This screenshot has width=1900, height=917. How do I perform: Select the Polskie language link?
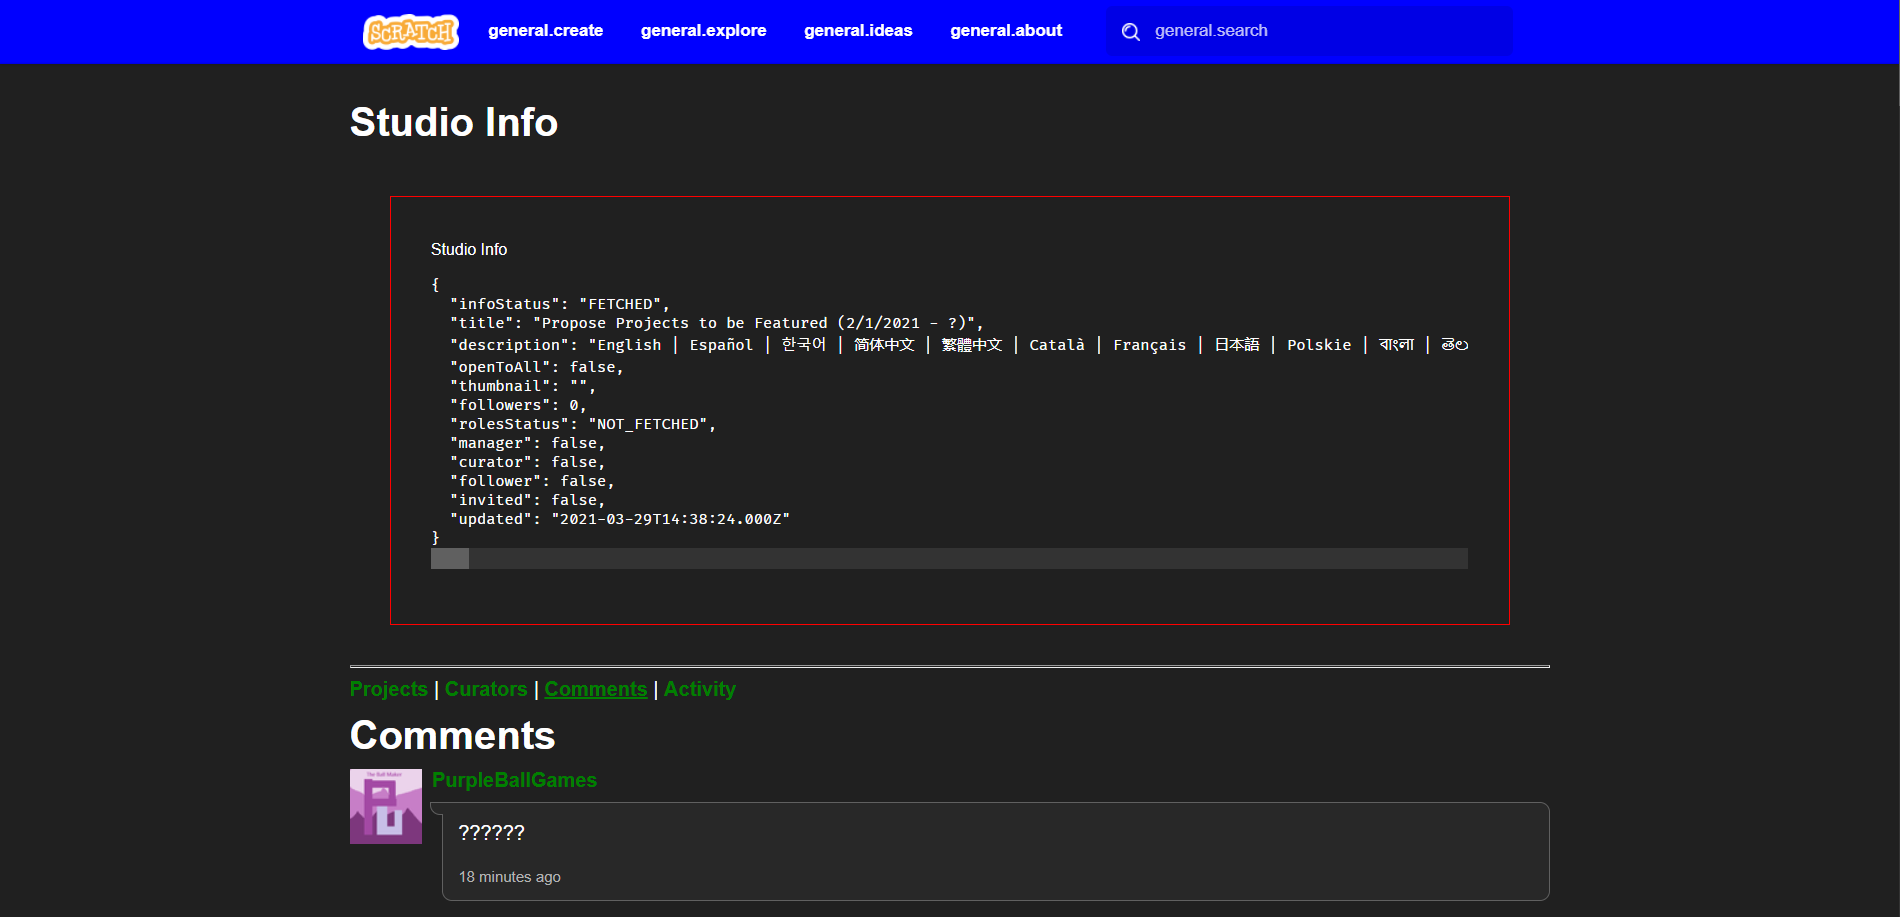pos(1319,344)
